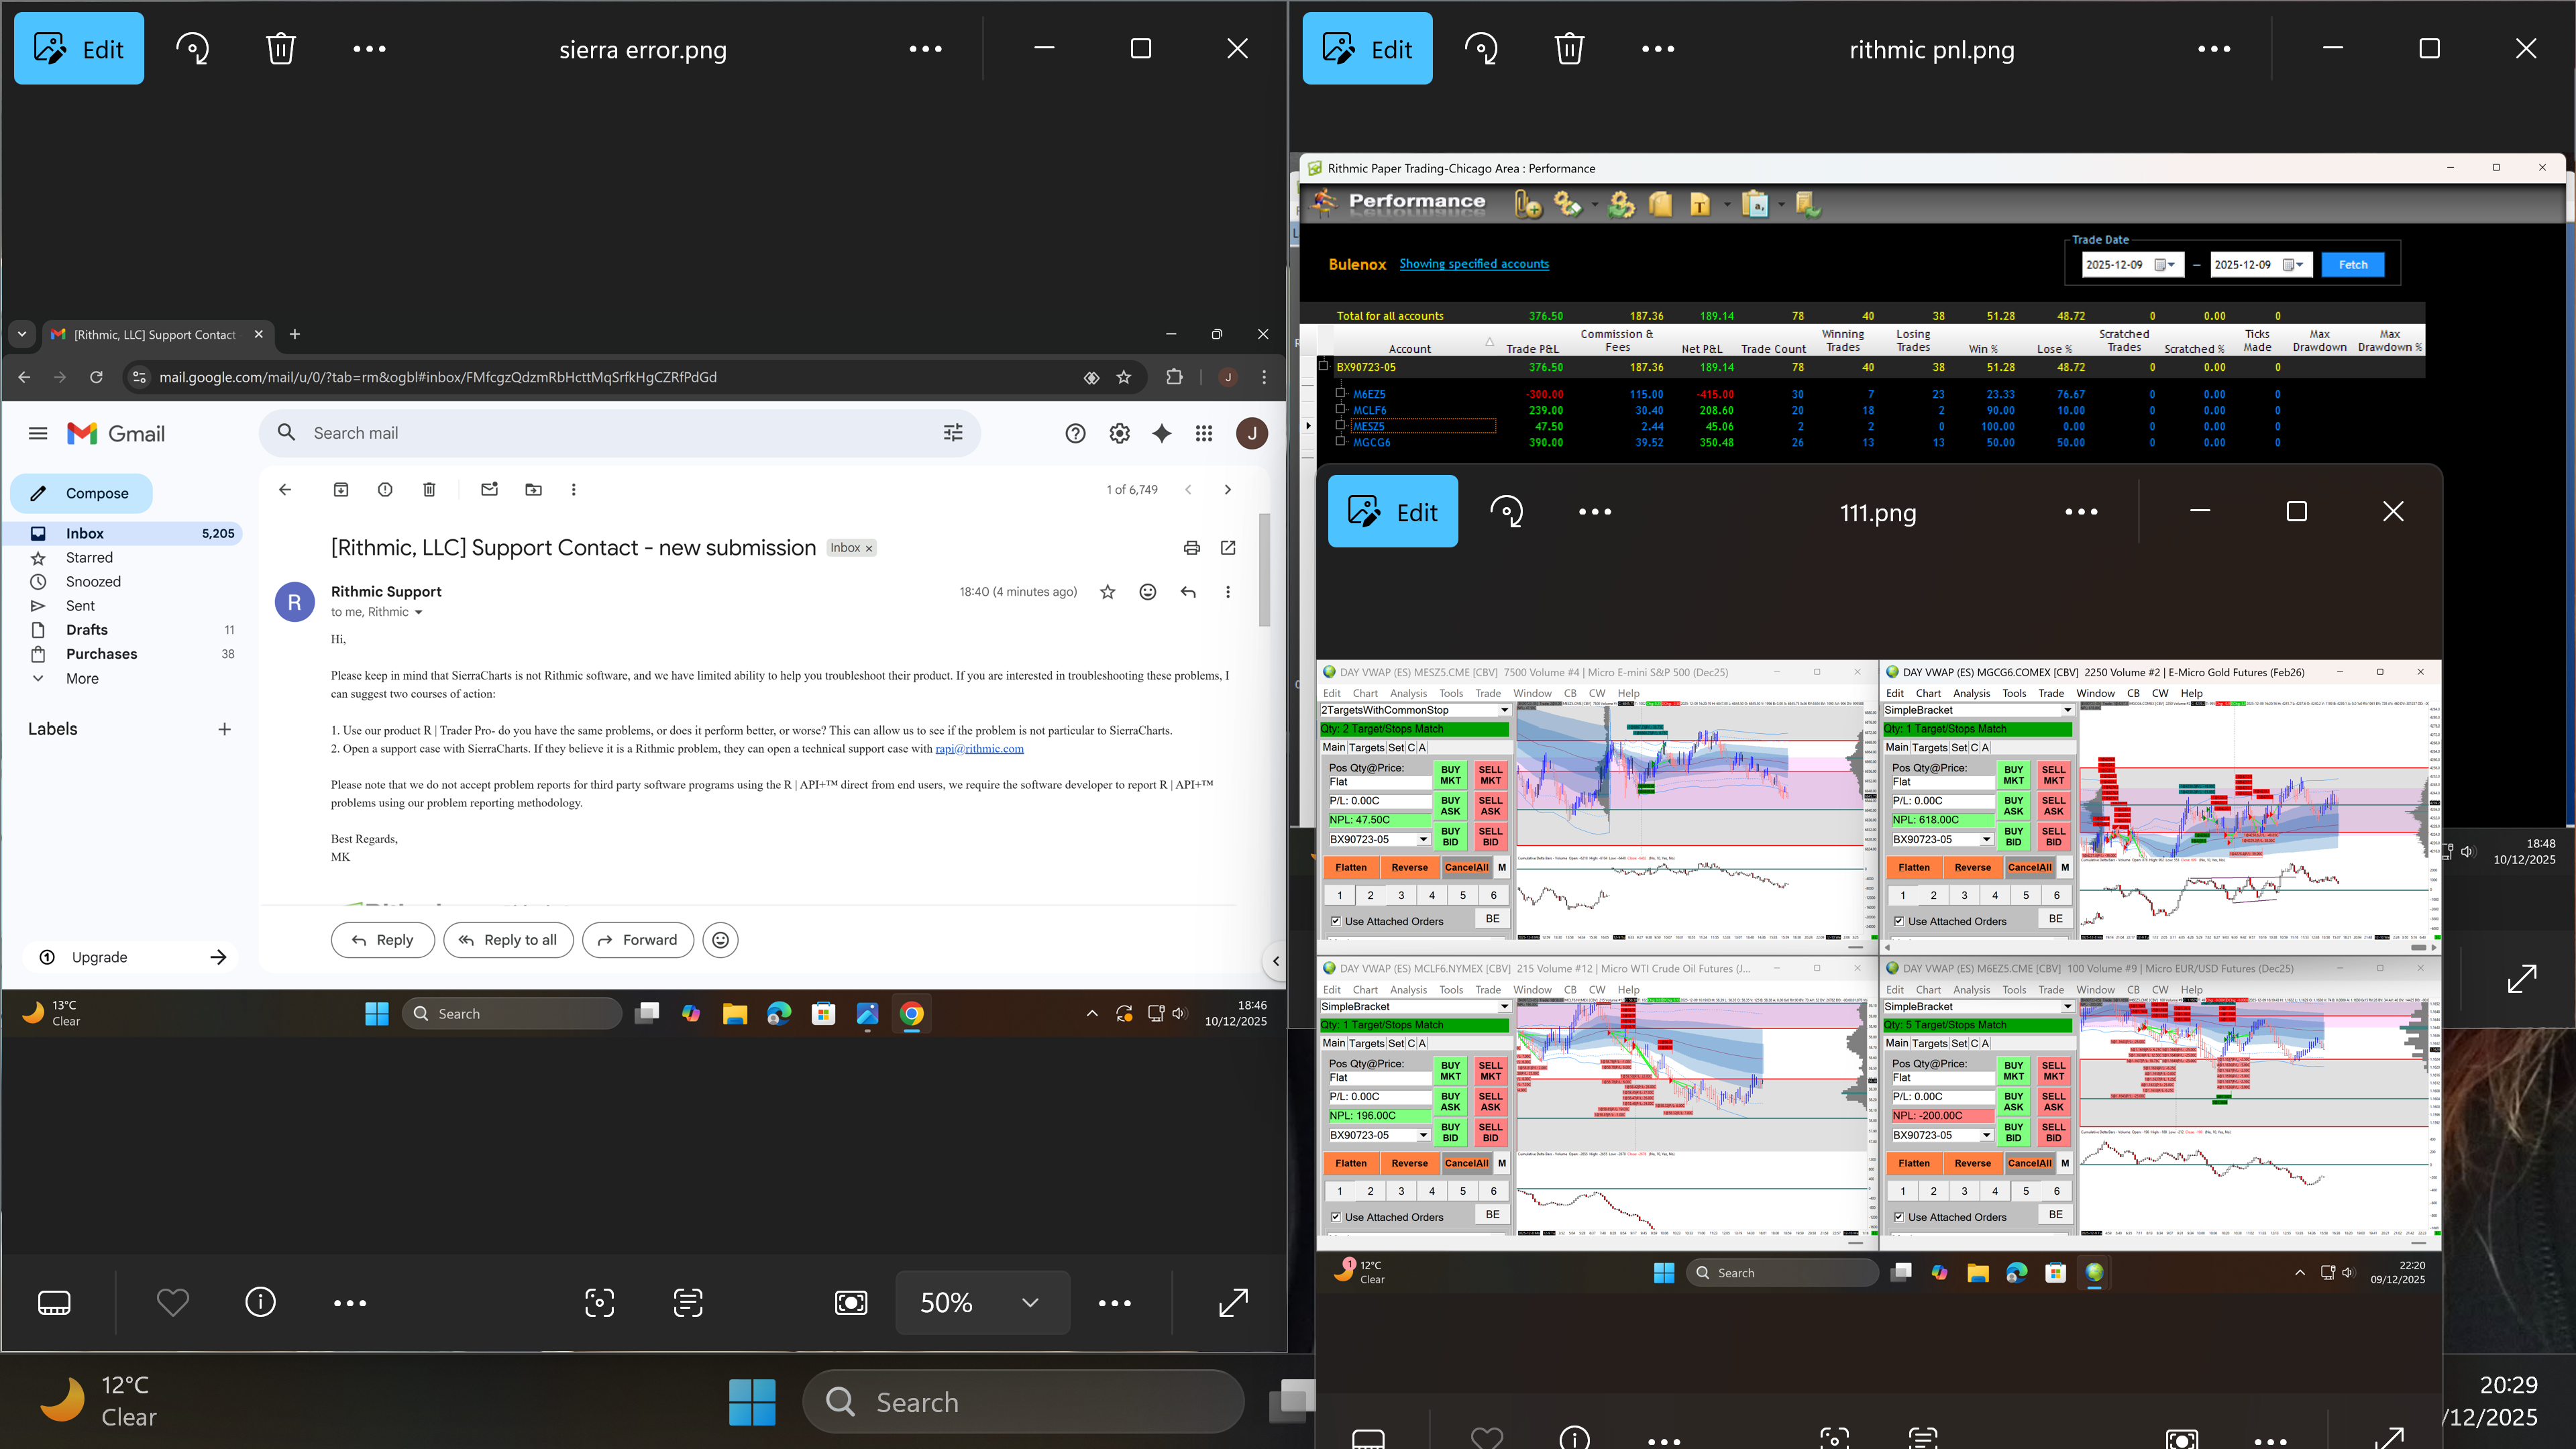Open the three-dot menu beside sierra error.png trash icon
Viewport: 2576px width, 1449px height.
point(369,49)
